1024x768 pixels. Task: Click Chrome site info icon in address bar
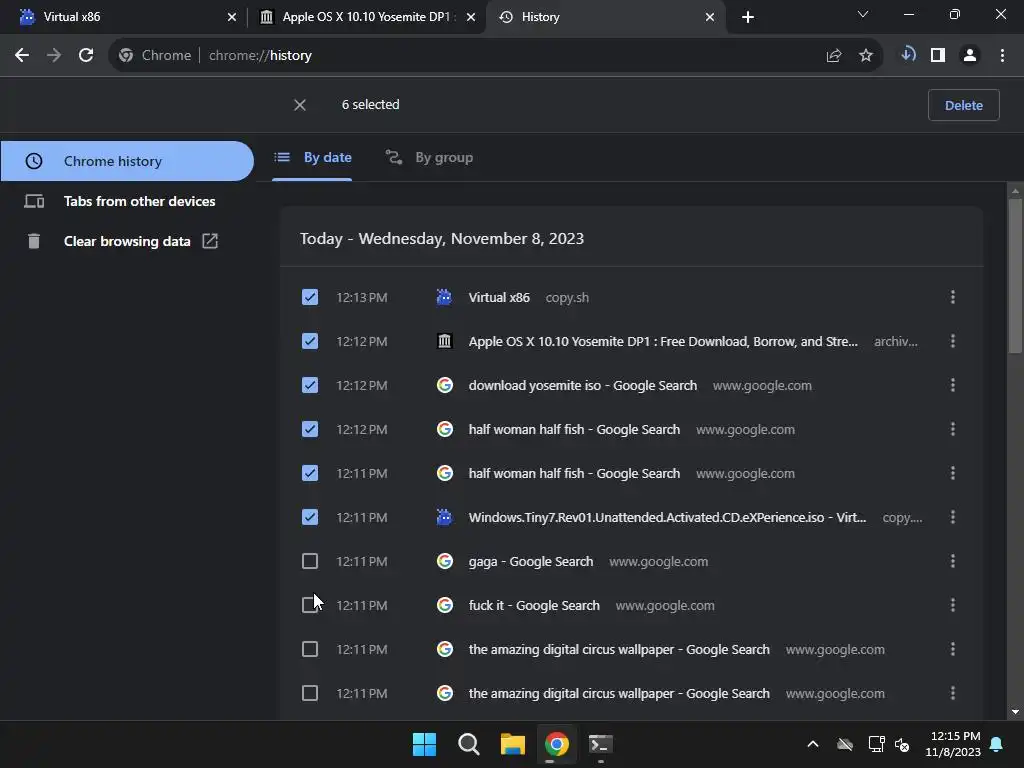pos(126,56)
